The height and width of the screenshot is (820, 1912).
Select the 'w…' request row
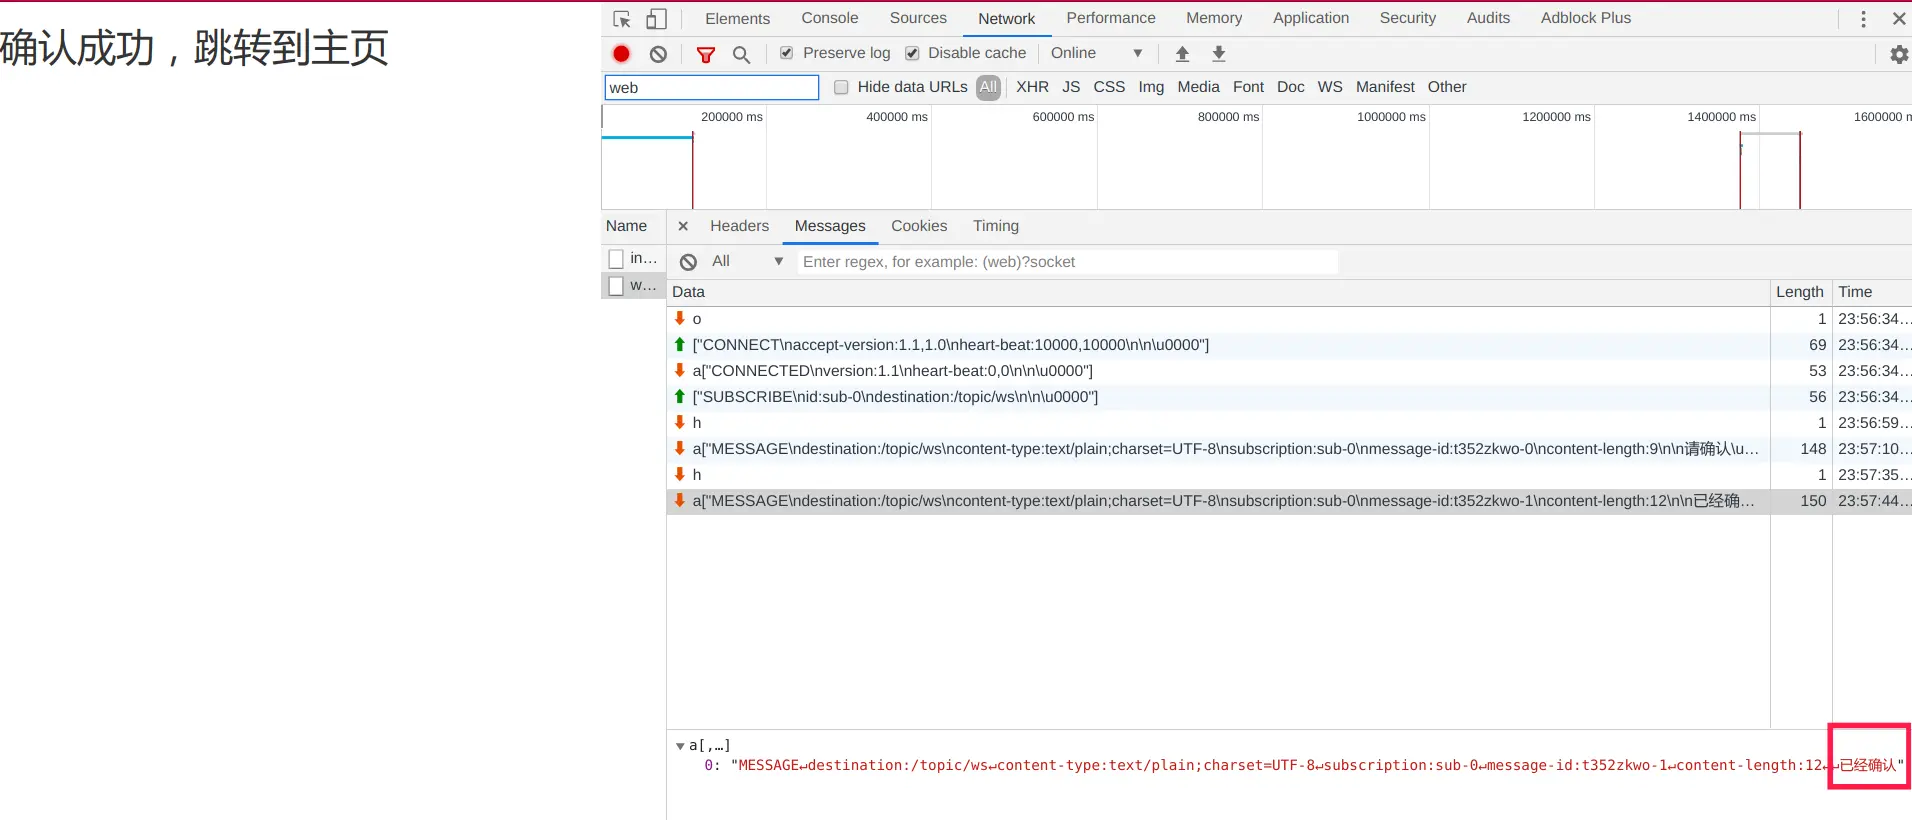(x=633, y=286)
